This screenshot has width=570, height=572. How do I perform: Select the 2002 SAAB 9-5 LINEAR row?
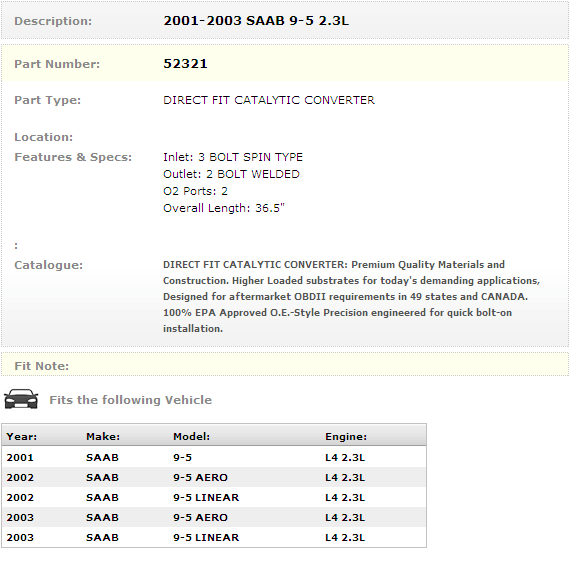coord(214,498)
